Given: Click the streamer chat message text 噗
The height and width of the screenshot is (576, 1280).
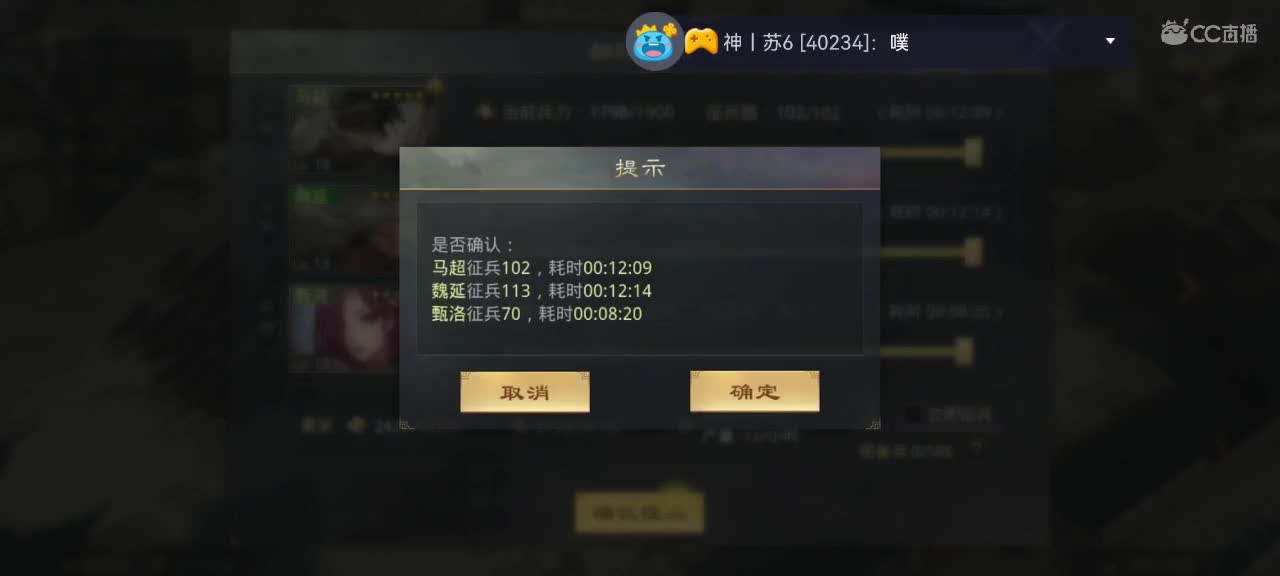Looking at the screenshot, I should click(x=899, y=42).
